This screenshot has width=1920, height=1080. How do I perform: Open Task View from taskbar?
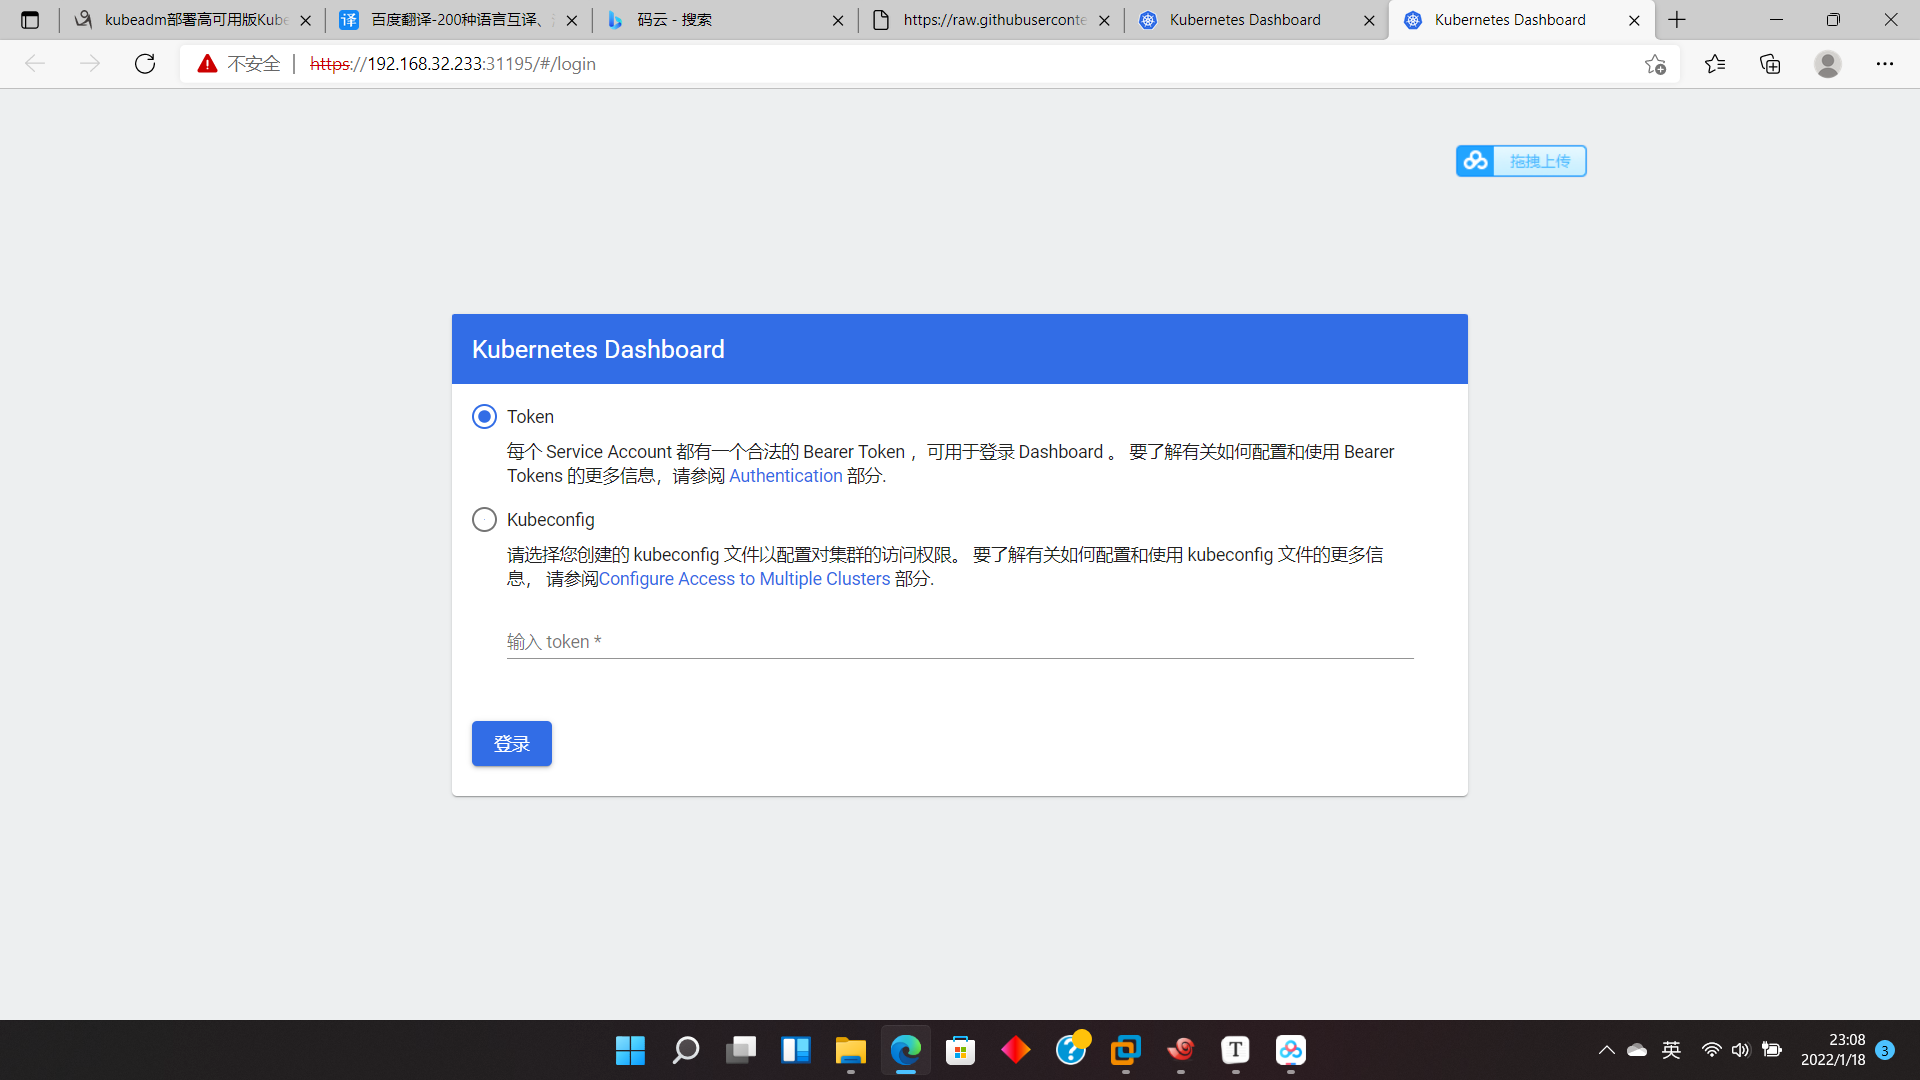[740, 1050]
